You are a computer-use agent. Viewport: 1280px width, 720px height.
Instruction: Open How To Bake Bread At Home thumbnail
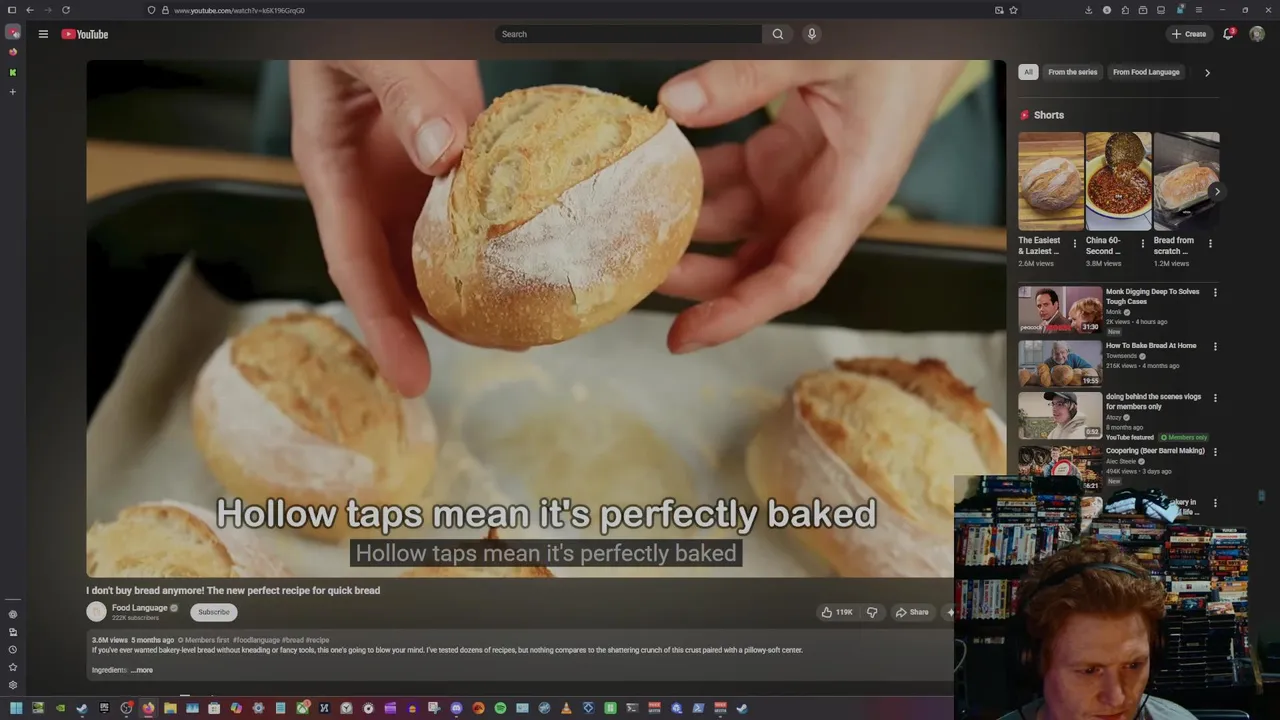tap(1060, 364)
